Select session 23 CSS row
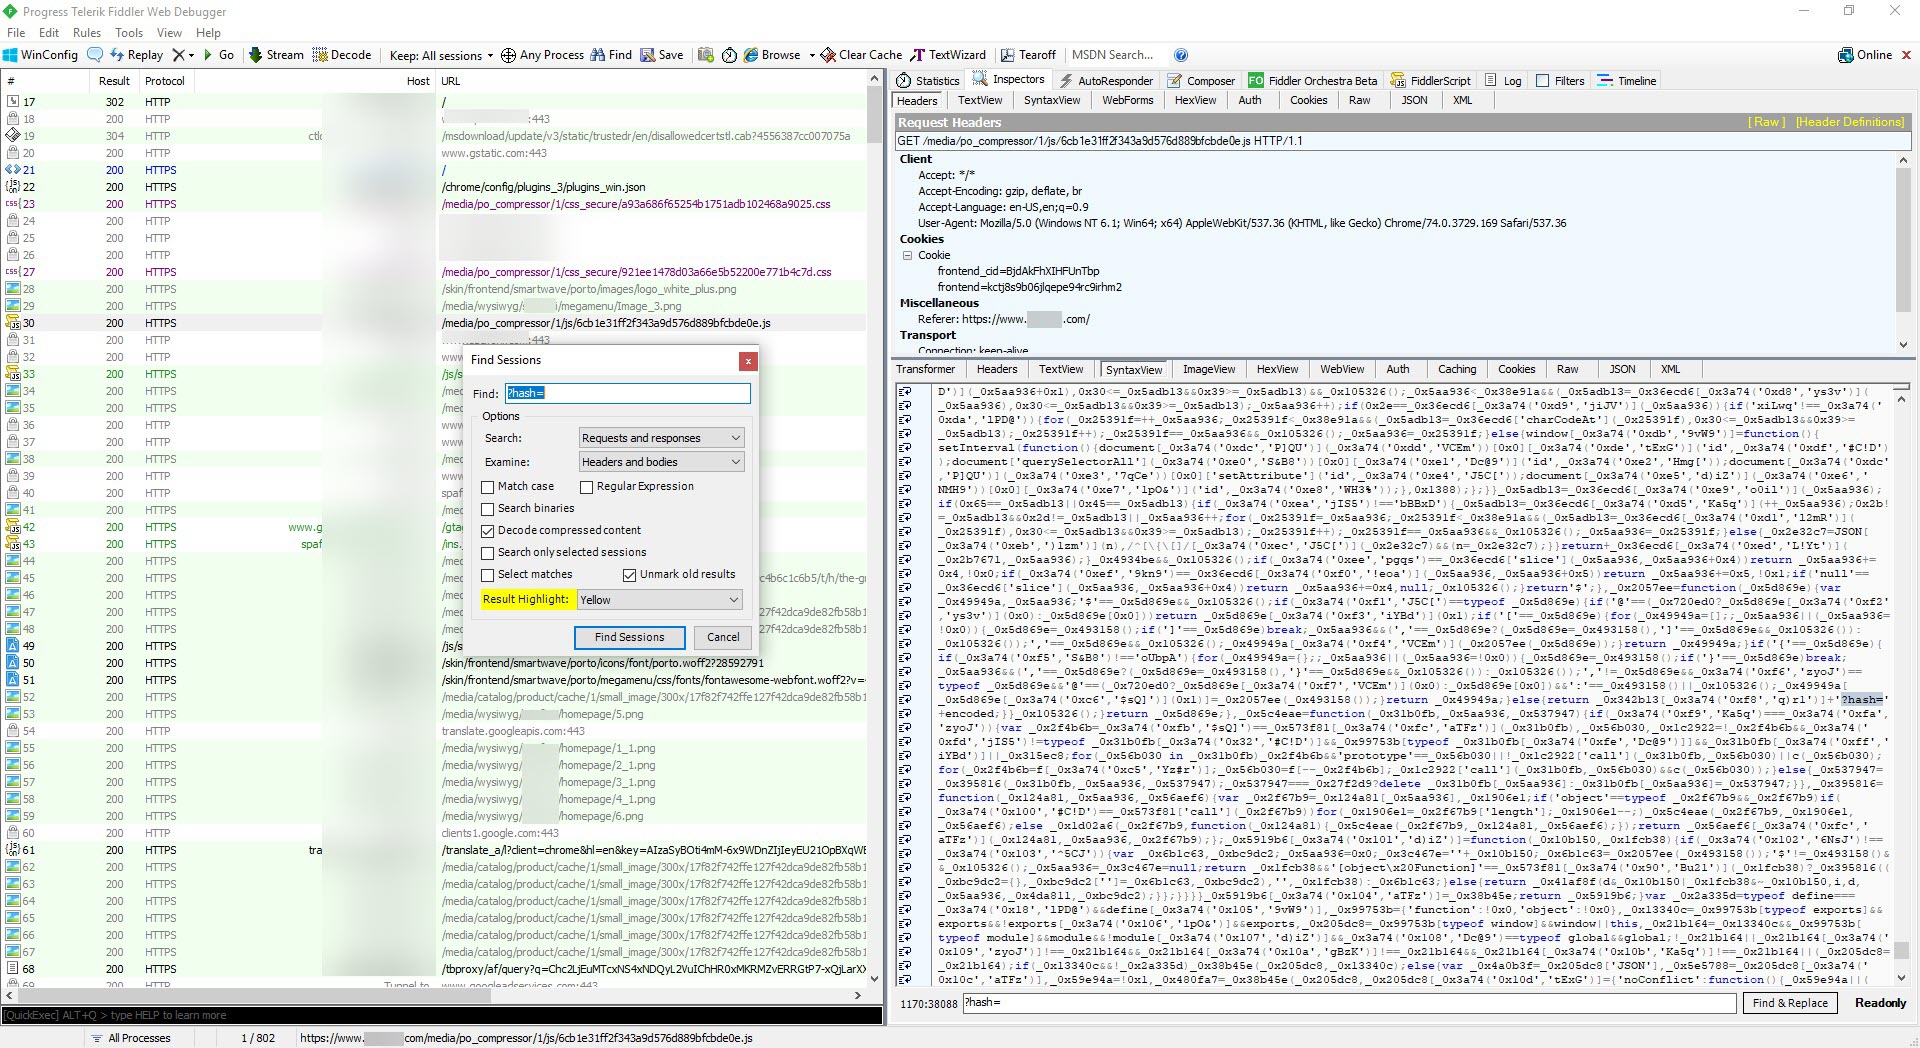 click(434, 204)
